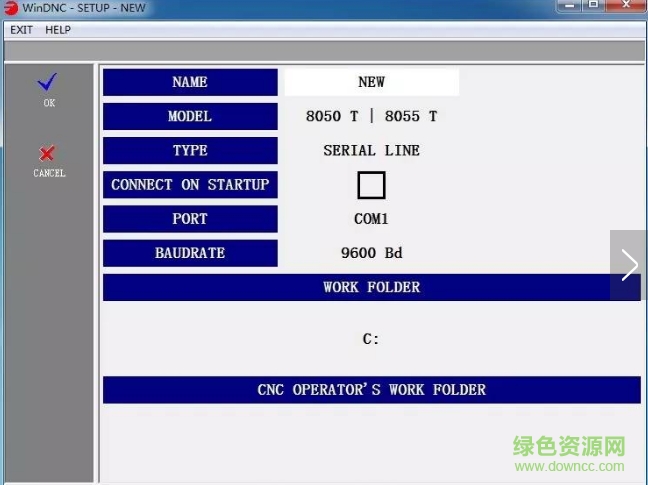Open the HELP menu

point(58,30)
